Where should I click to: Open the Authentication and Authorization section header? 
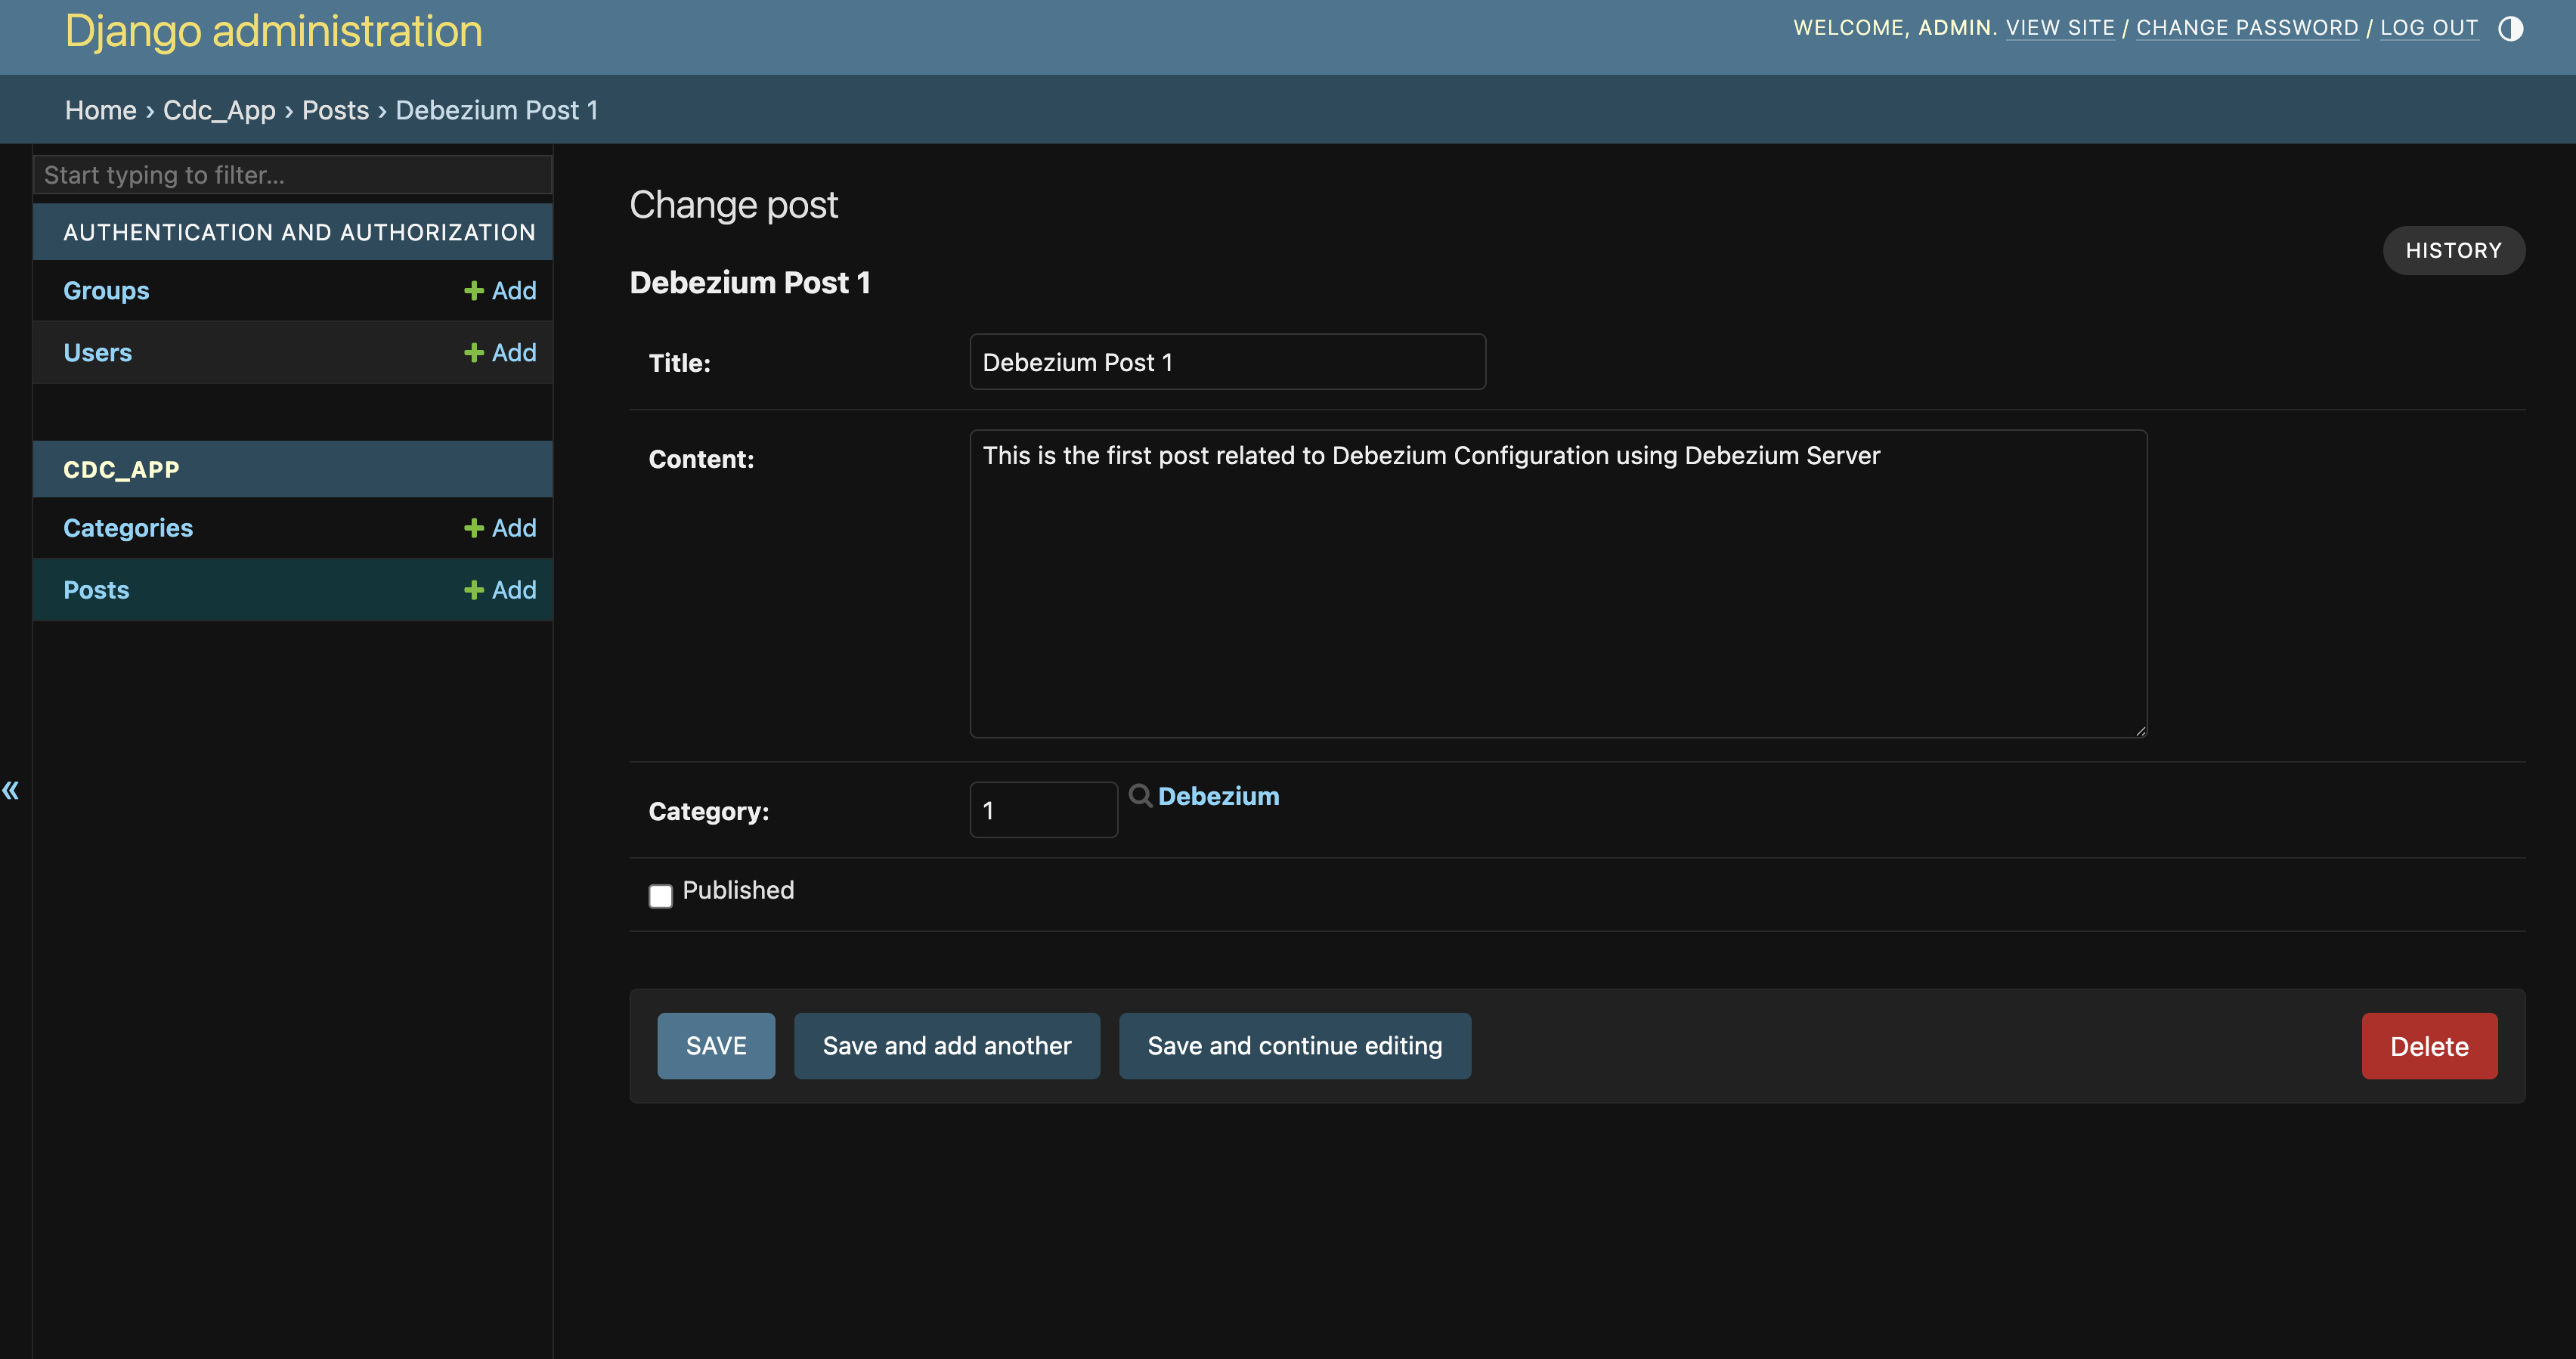pyautogui.click(x=299, y=232)
